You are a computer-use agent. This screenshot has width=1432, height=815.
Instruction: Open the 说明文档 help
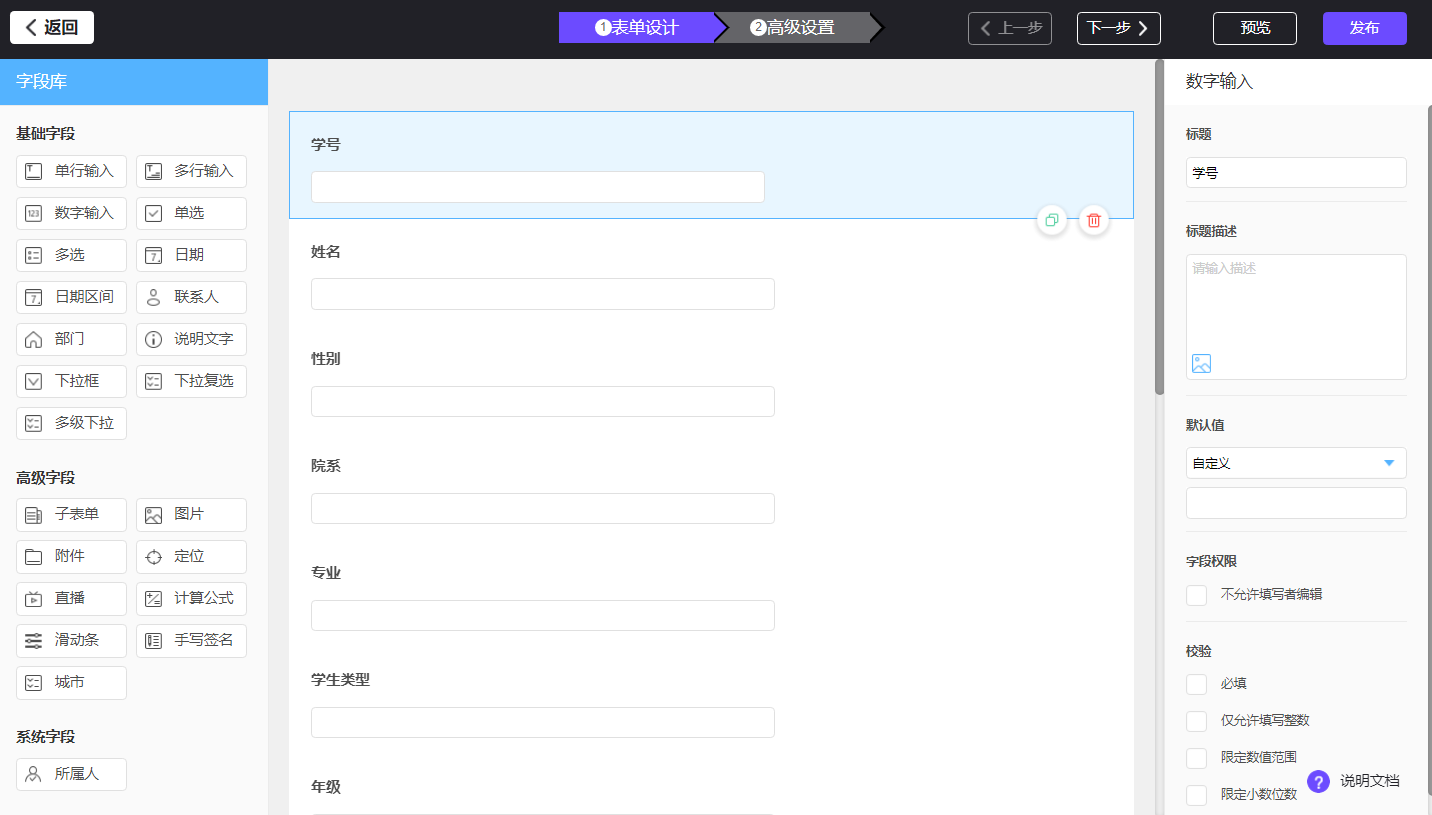[1353, 781]
